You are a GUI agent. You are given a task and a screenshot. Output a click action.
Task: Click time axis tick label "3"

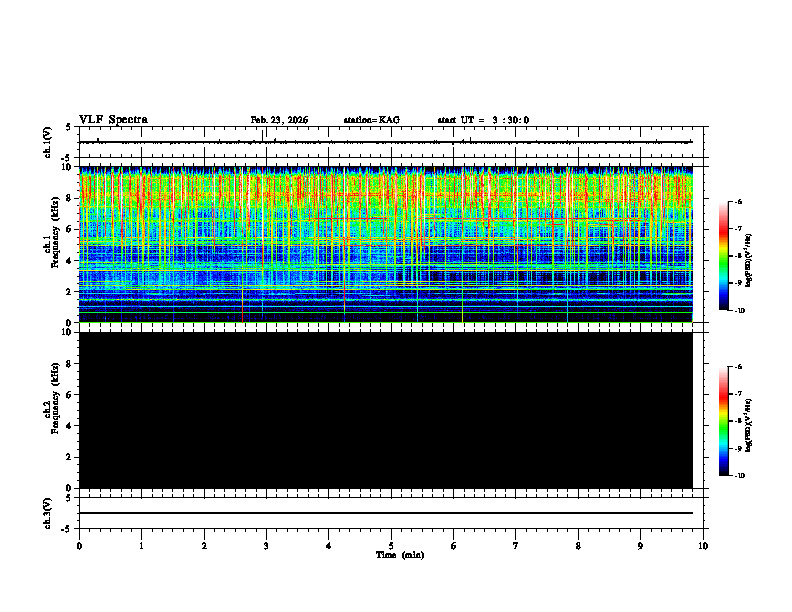pyautogui.click(x=266, y=546)
